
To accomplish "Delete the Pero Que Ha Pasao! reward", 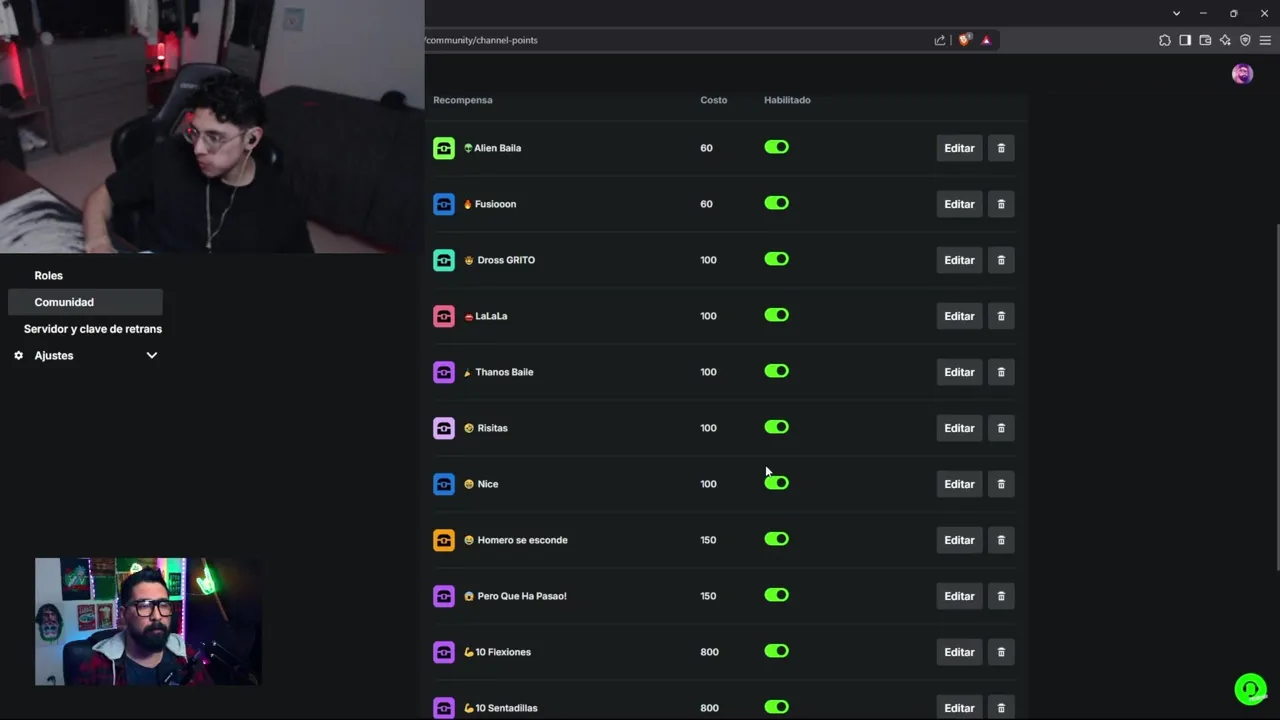I will [x=1001, y=596].
